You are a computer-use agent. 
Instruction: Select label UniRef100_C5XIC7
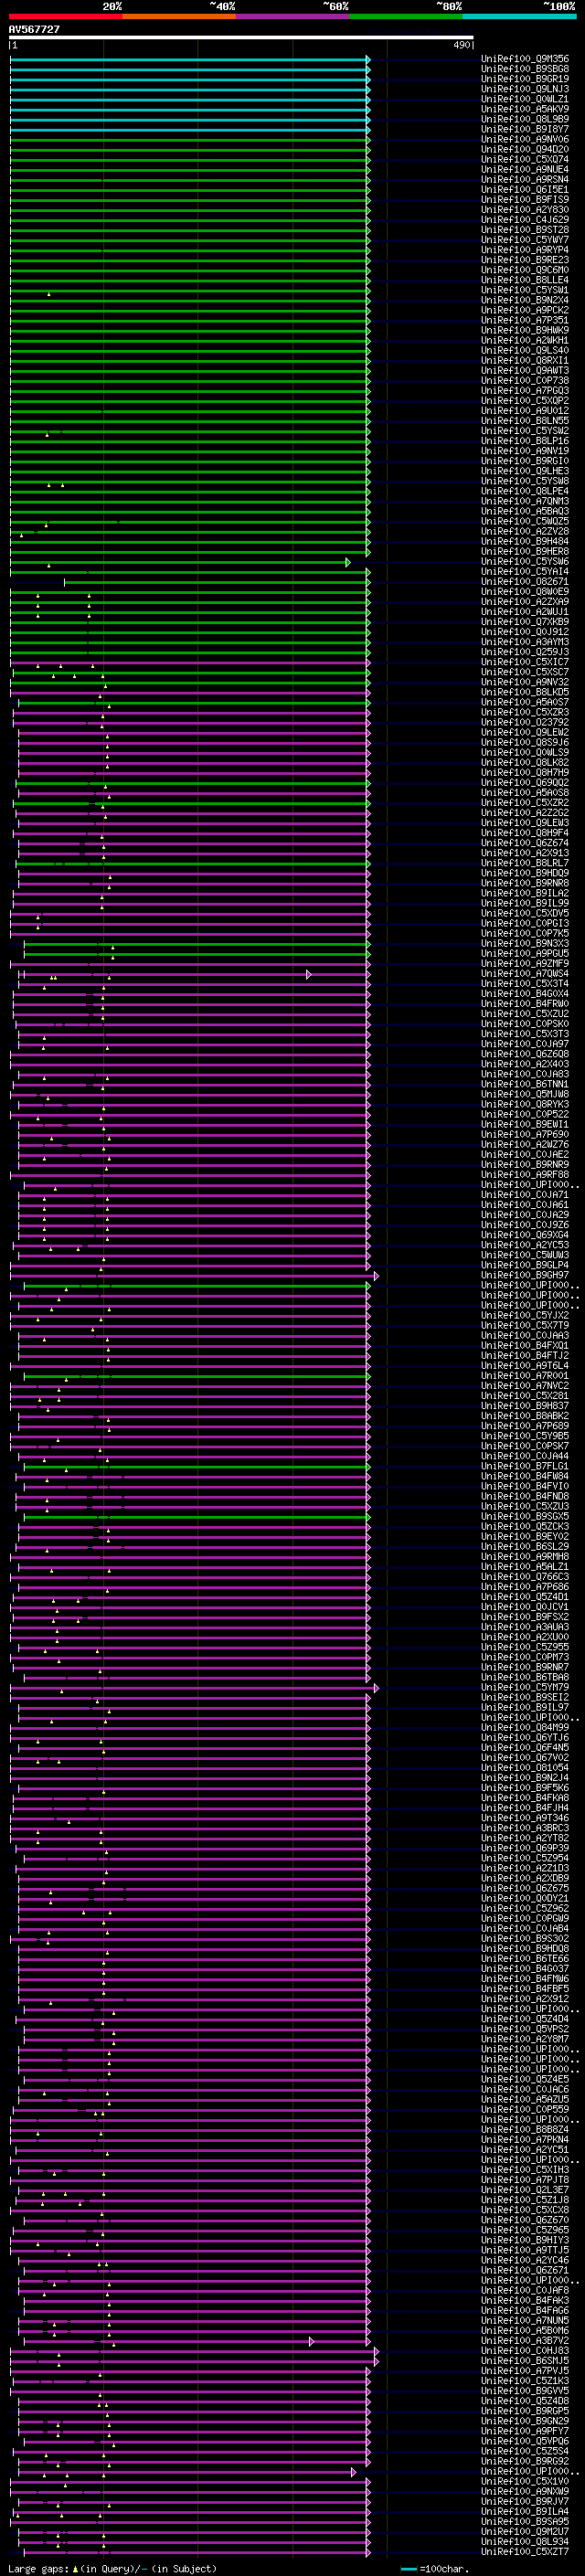[525, 662]
